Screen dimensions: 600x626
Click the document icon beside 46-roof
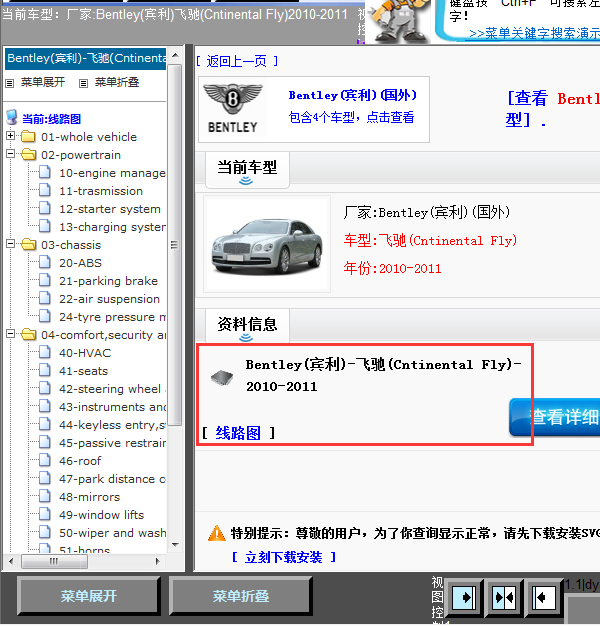(45, 460)
